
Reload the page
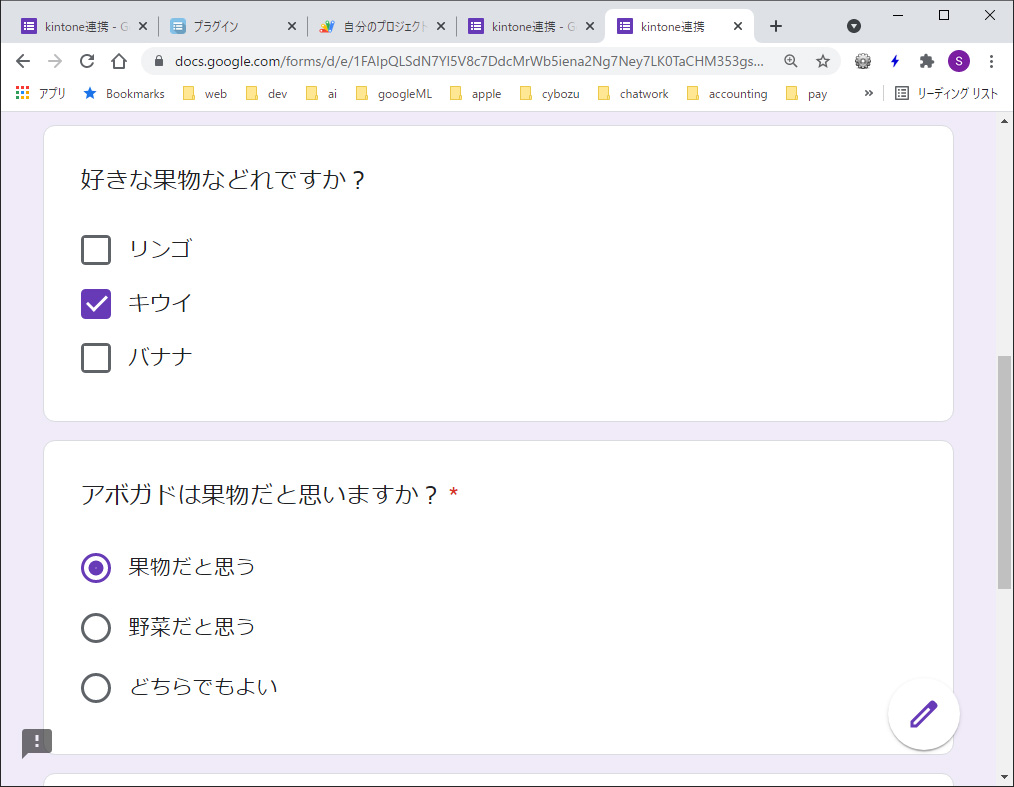click(x=87, y=61)
